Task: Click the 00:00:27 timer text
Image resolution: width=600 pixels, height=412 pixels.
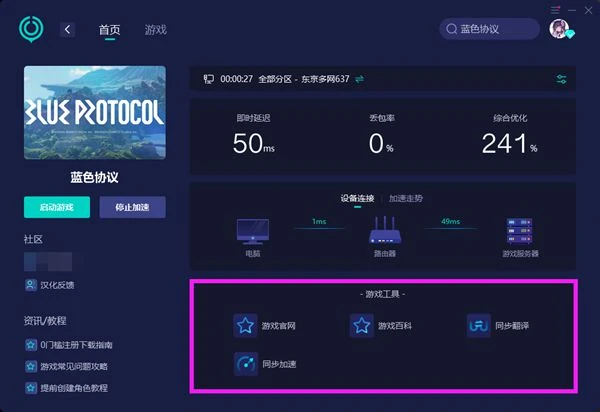Action: (236, 79)
